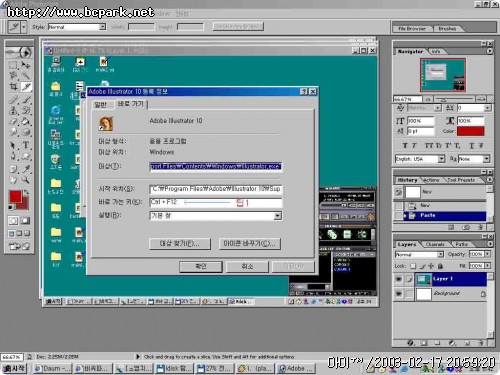Toggle faux bold character style
This screenshot has width=500, height=375.
point(405,146)
